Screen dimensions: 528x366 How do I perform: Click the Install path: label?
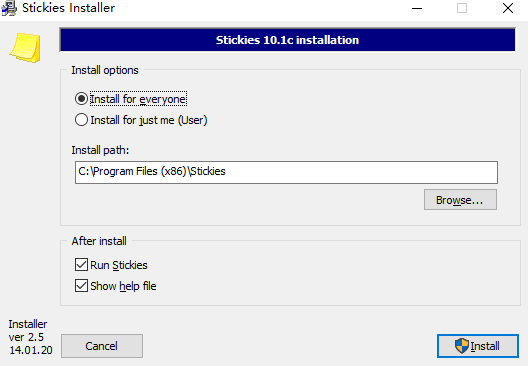pyautogui.click(x=100, y=150)
